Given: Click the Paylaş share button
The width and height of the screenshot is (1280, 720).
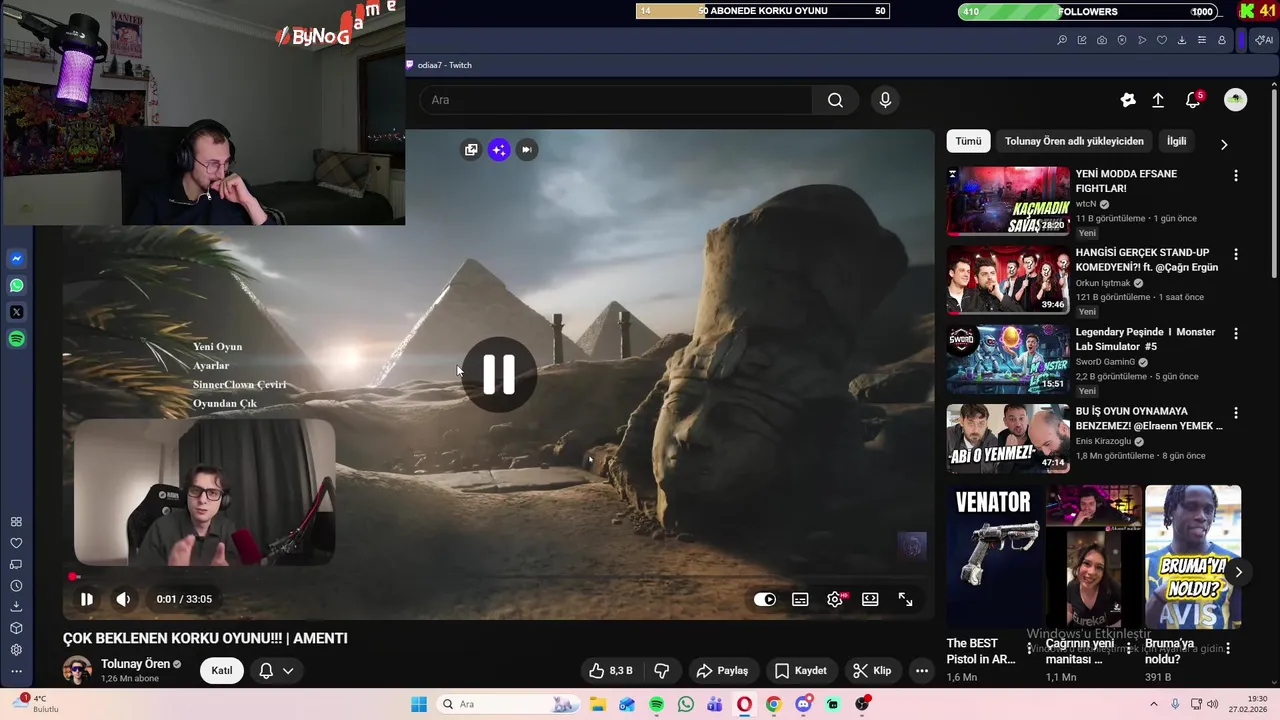Looking at the screenshot, I should coord(722,671).
